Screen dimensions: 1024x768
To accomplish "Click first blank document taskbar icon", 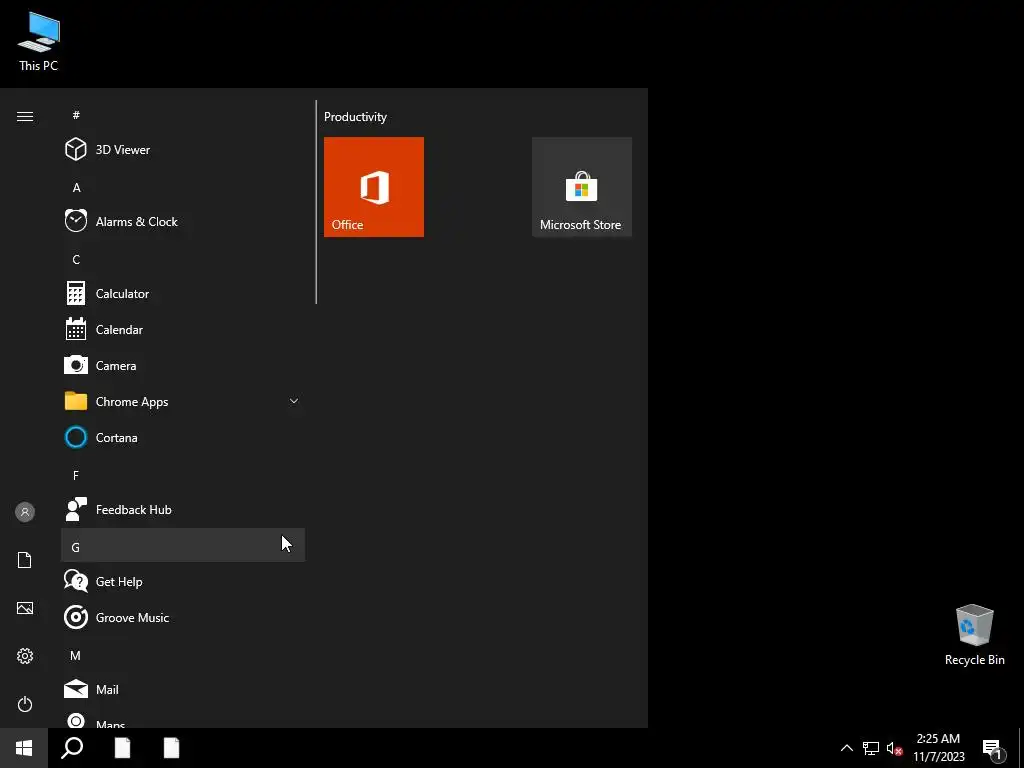I will coord(122,748).
